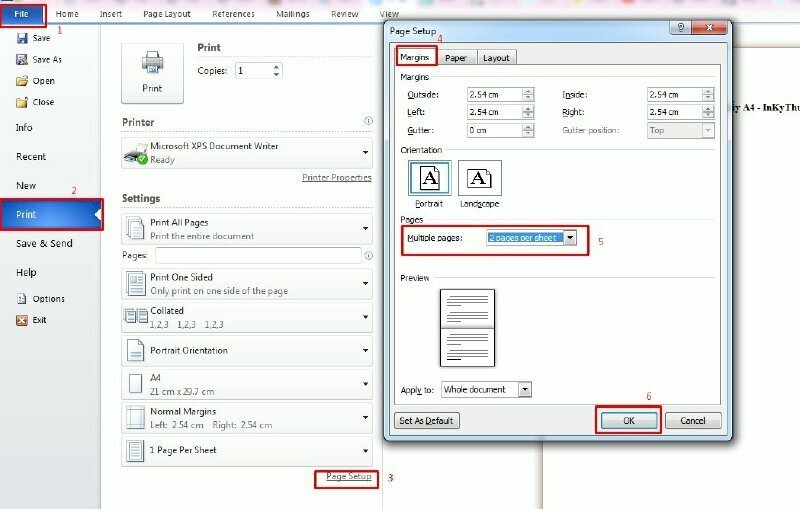Screen dimensions: 800x509
Task: Select the Landscape orientation icon
Action: [480, 178]
